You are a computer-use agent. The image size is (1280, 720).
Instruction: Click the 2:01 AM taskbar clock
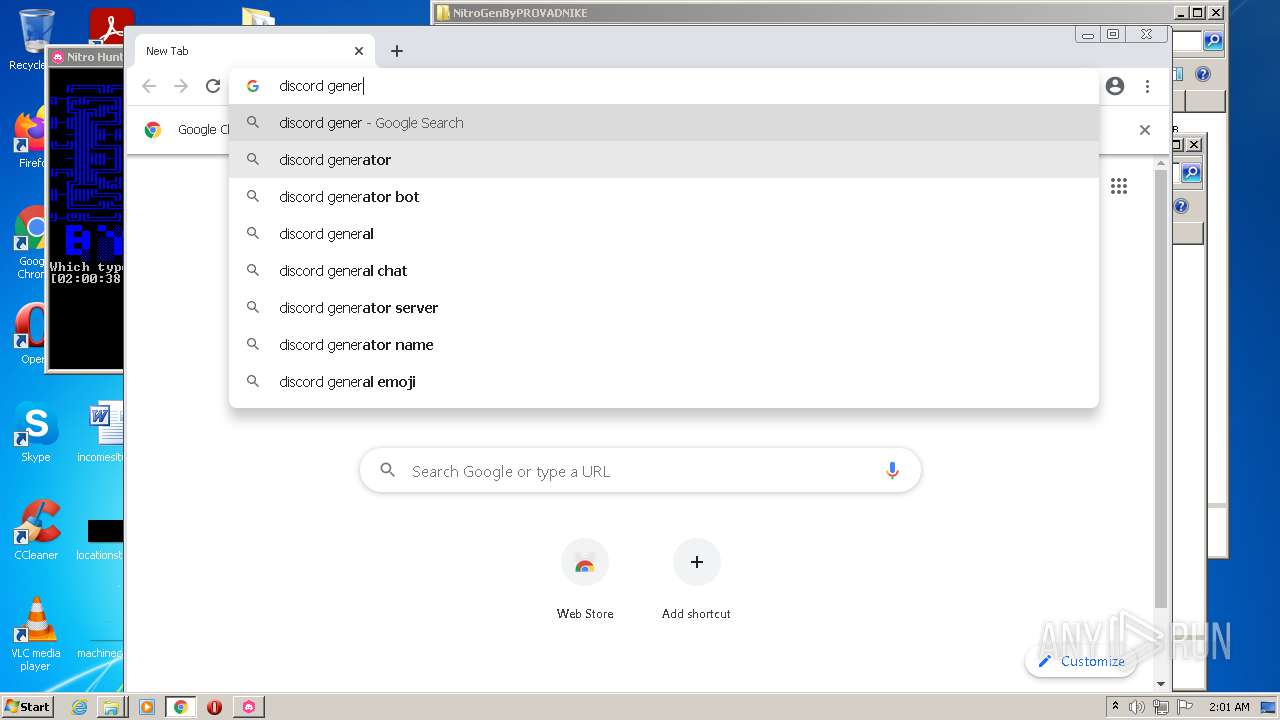(1229, 707)
